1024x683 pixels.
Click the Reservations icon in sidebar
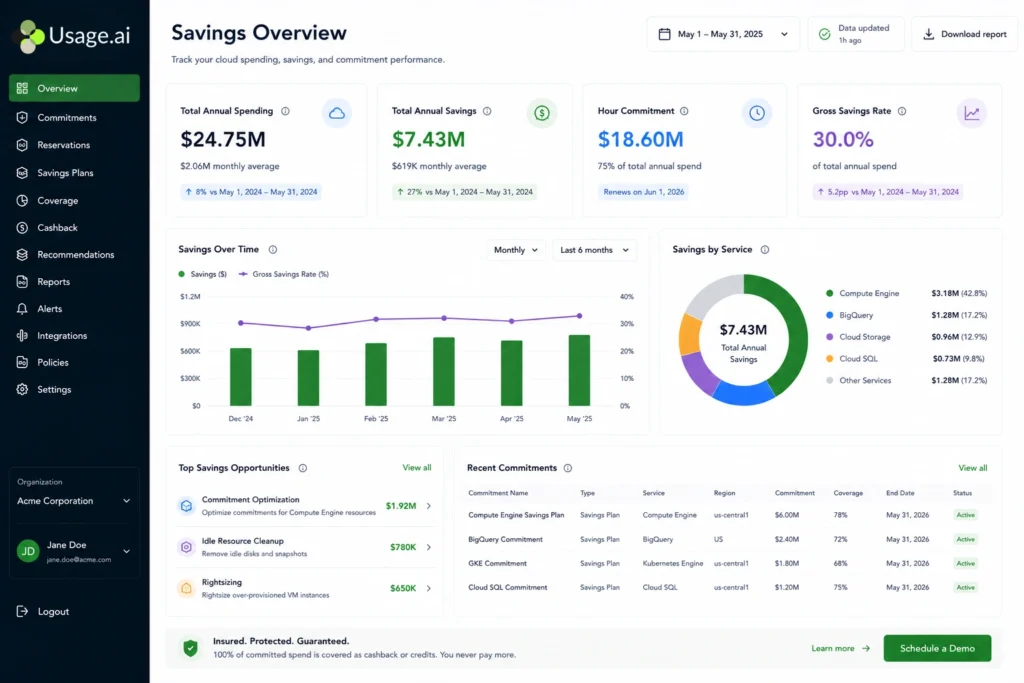pos(22,145)
